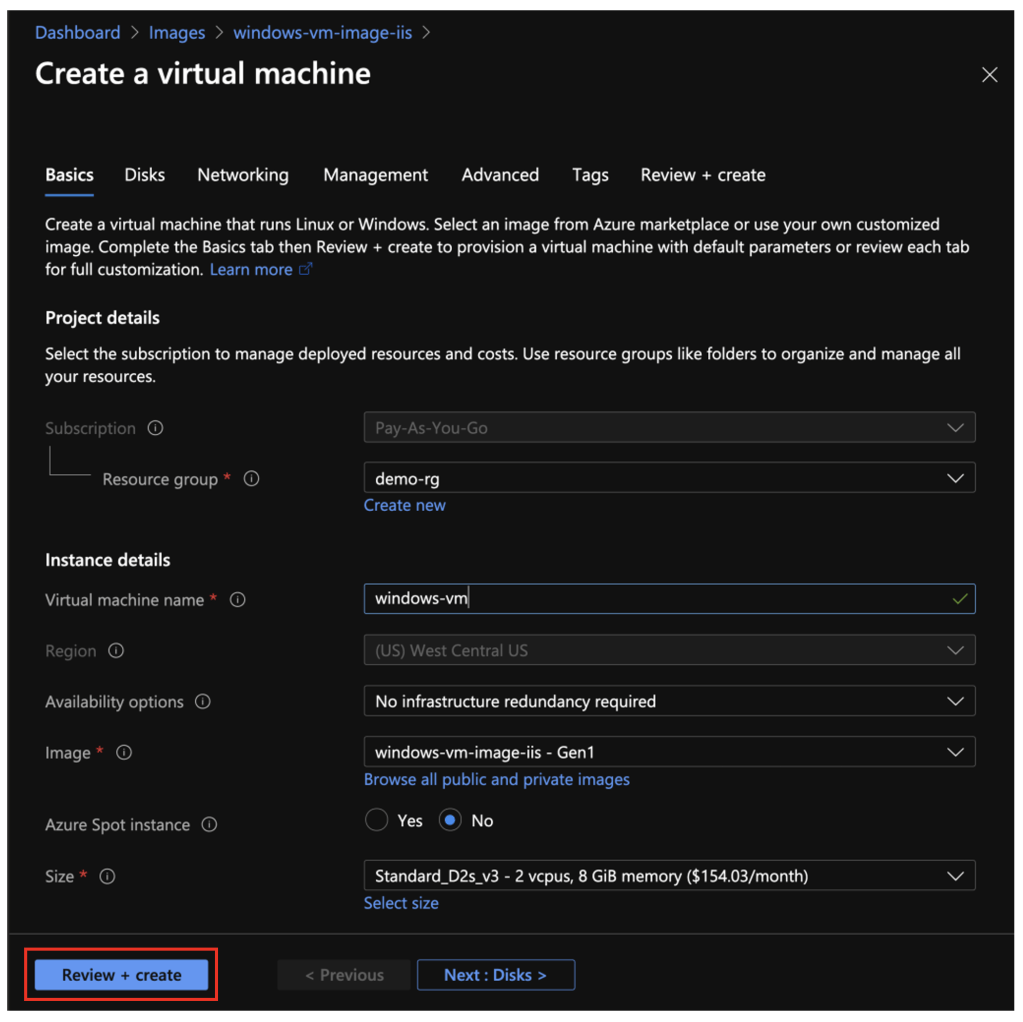Select No for Azure Spot instance

450,821
